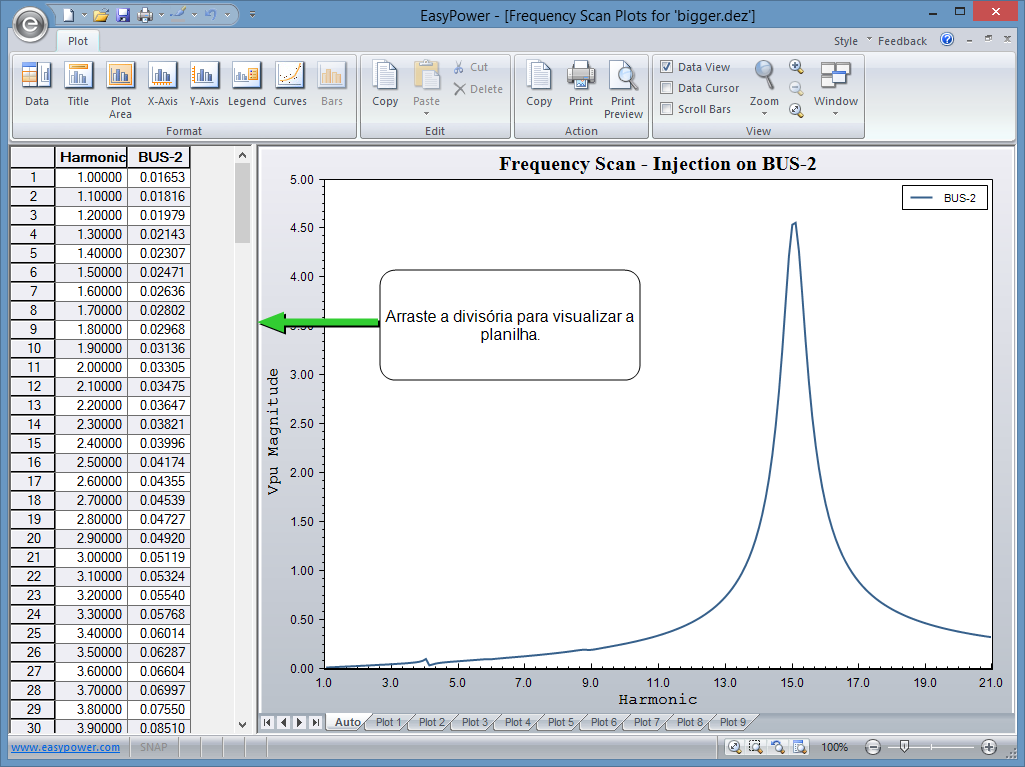Open the www.easypower.com link
Screen dimensions: 1025x767
coord(65,747)
